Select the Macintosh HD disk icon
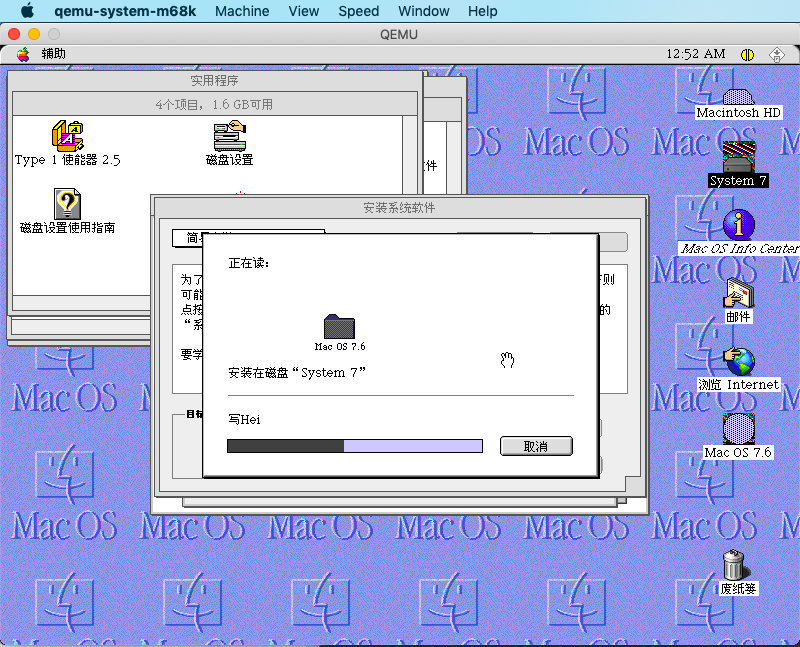 point(738,97)
